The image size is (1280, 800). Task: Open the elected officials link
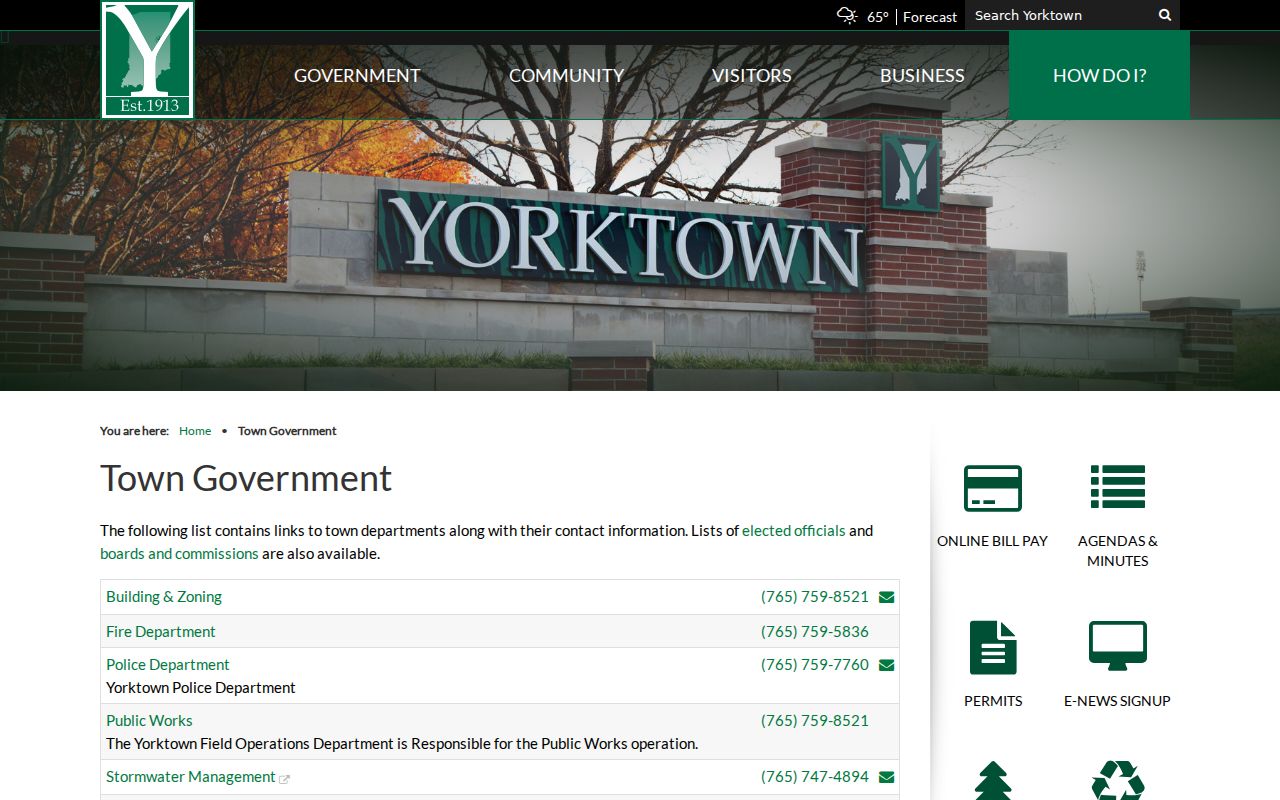click(x=794, y=531)
